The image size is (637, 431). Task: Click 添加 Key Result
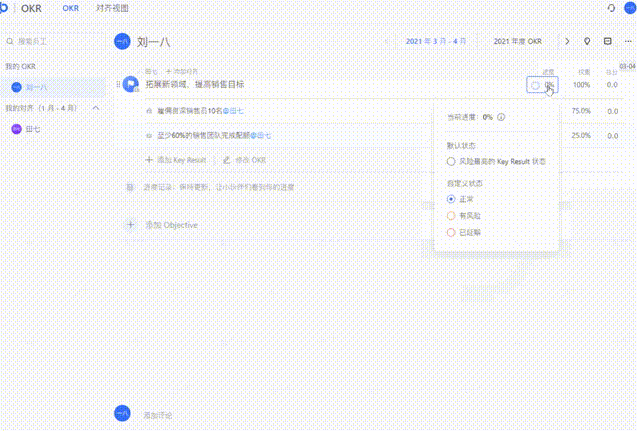coord(176,160)
